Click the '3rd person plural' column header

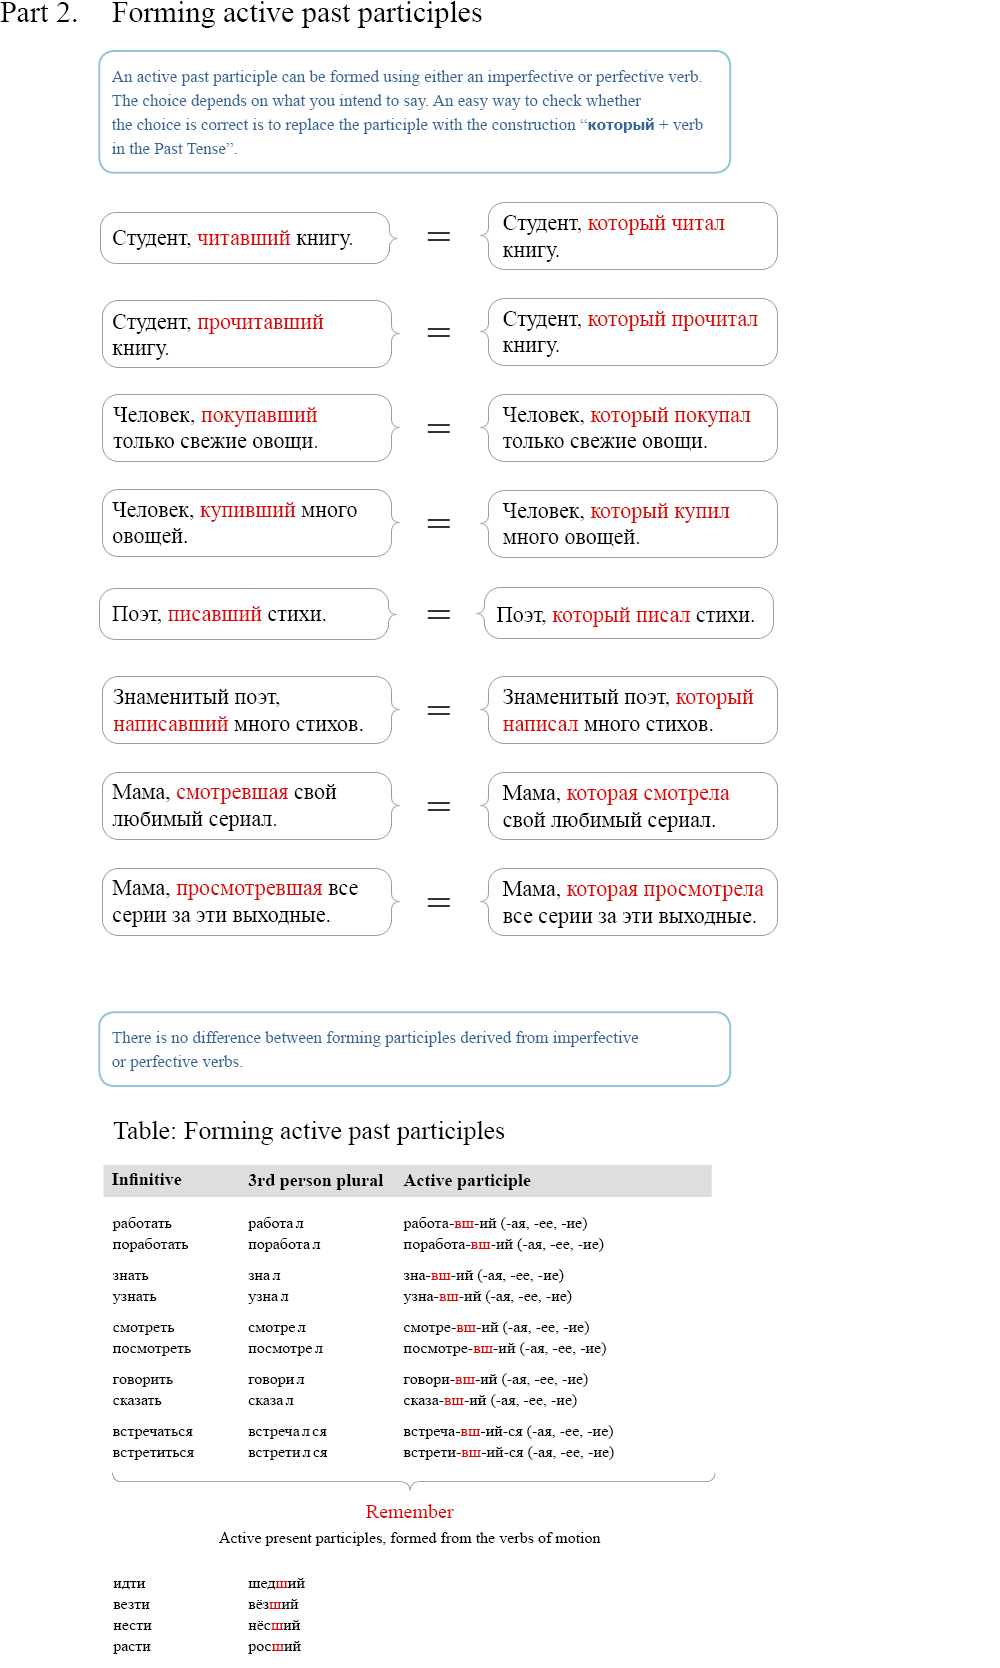(x=316, y=1181)
